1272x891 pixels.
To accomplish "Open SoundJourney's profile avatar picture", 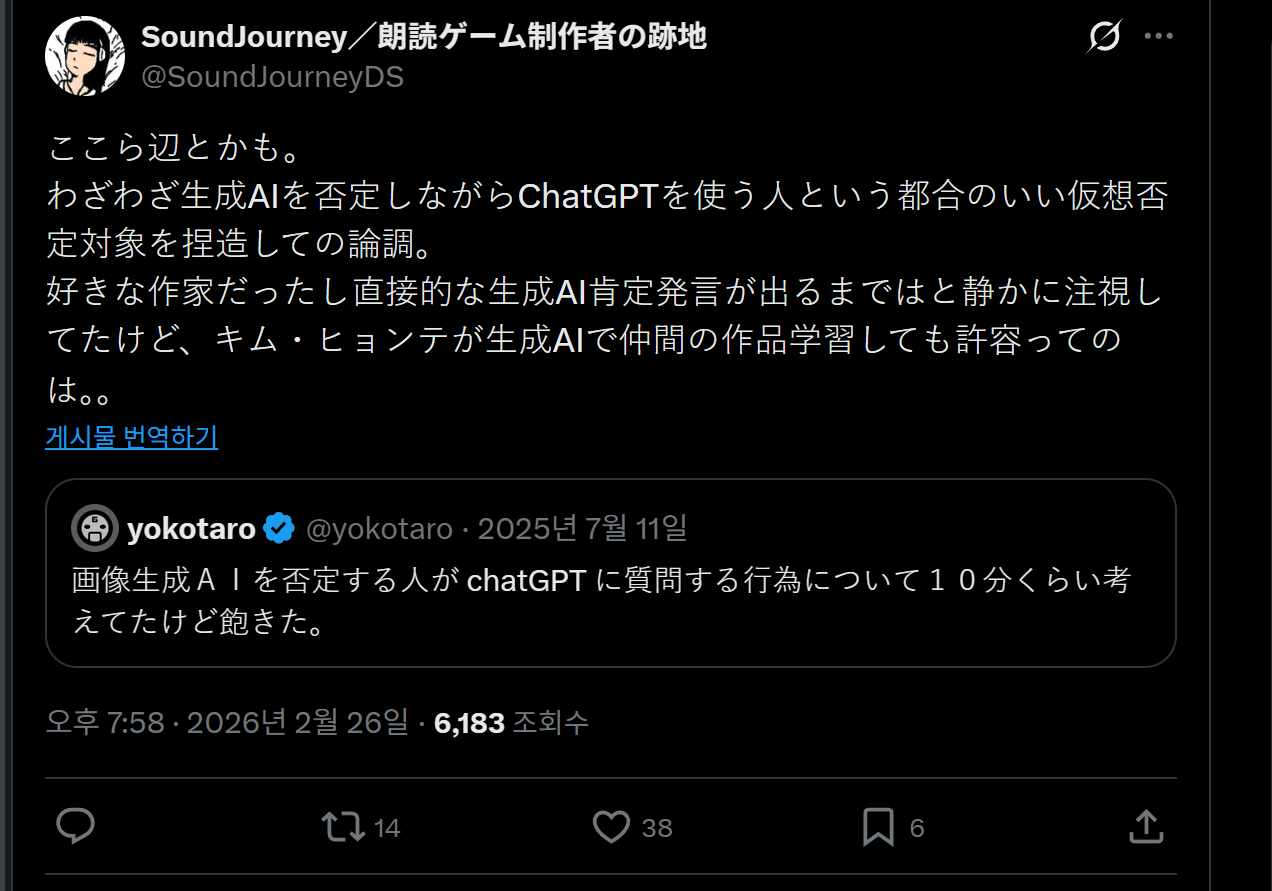I will tap(85, 56).
